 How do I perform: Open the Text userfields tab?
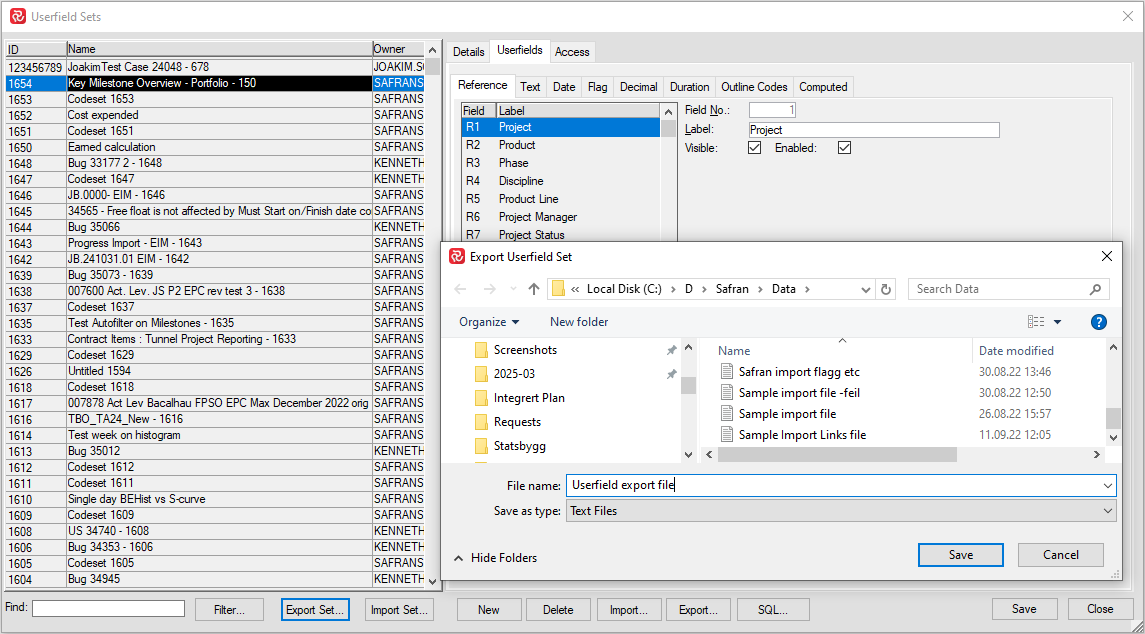[x=530, y=87]
